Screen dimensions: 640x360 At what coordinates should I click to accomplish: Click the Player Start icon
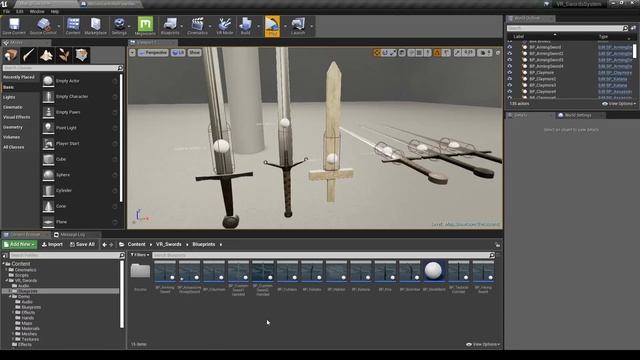coord(48,144)
